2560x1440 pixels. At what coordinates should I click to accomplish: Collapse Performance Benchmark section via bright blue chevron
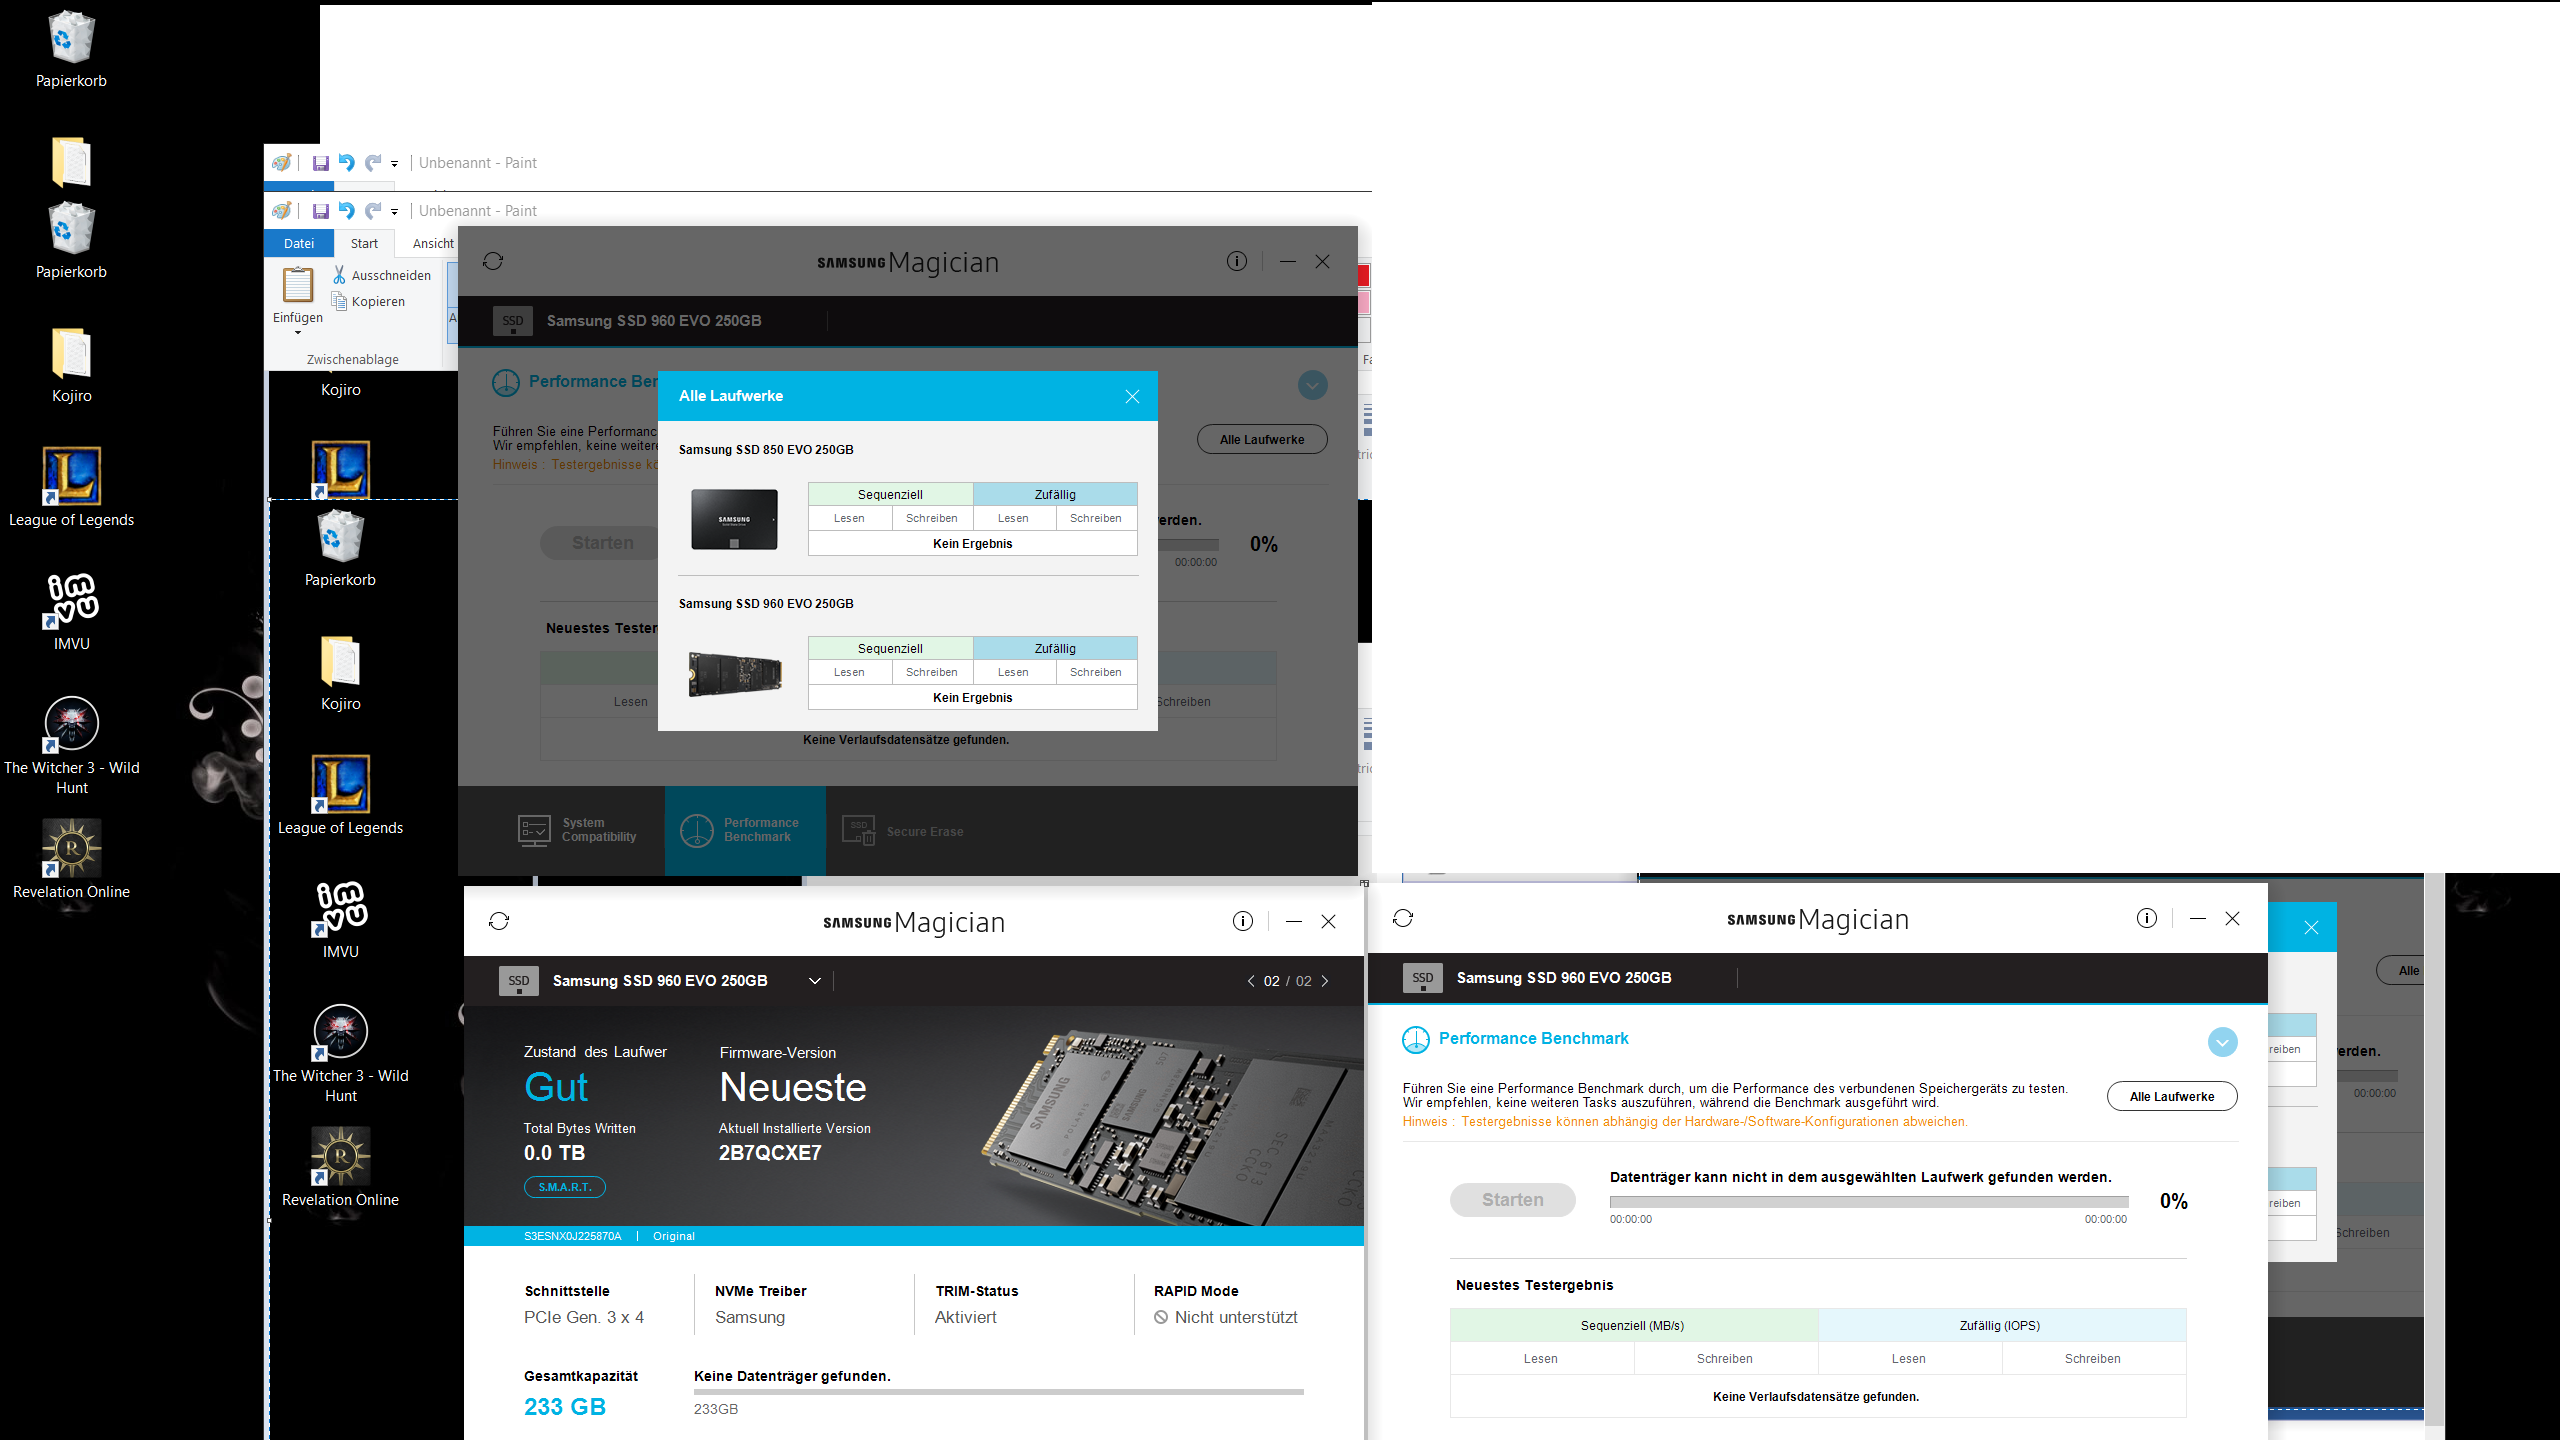[2222, 1042]
